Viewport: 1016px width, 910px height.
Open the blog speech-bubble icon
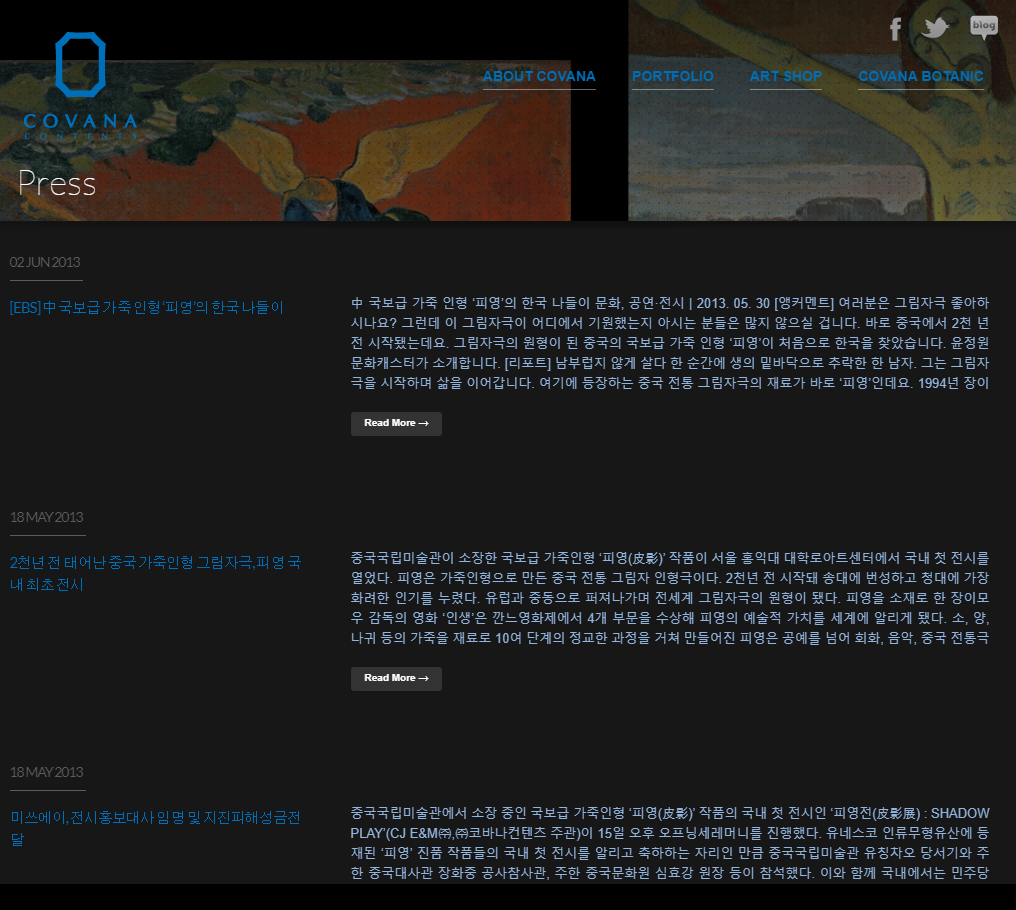click(984, 27)
